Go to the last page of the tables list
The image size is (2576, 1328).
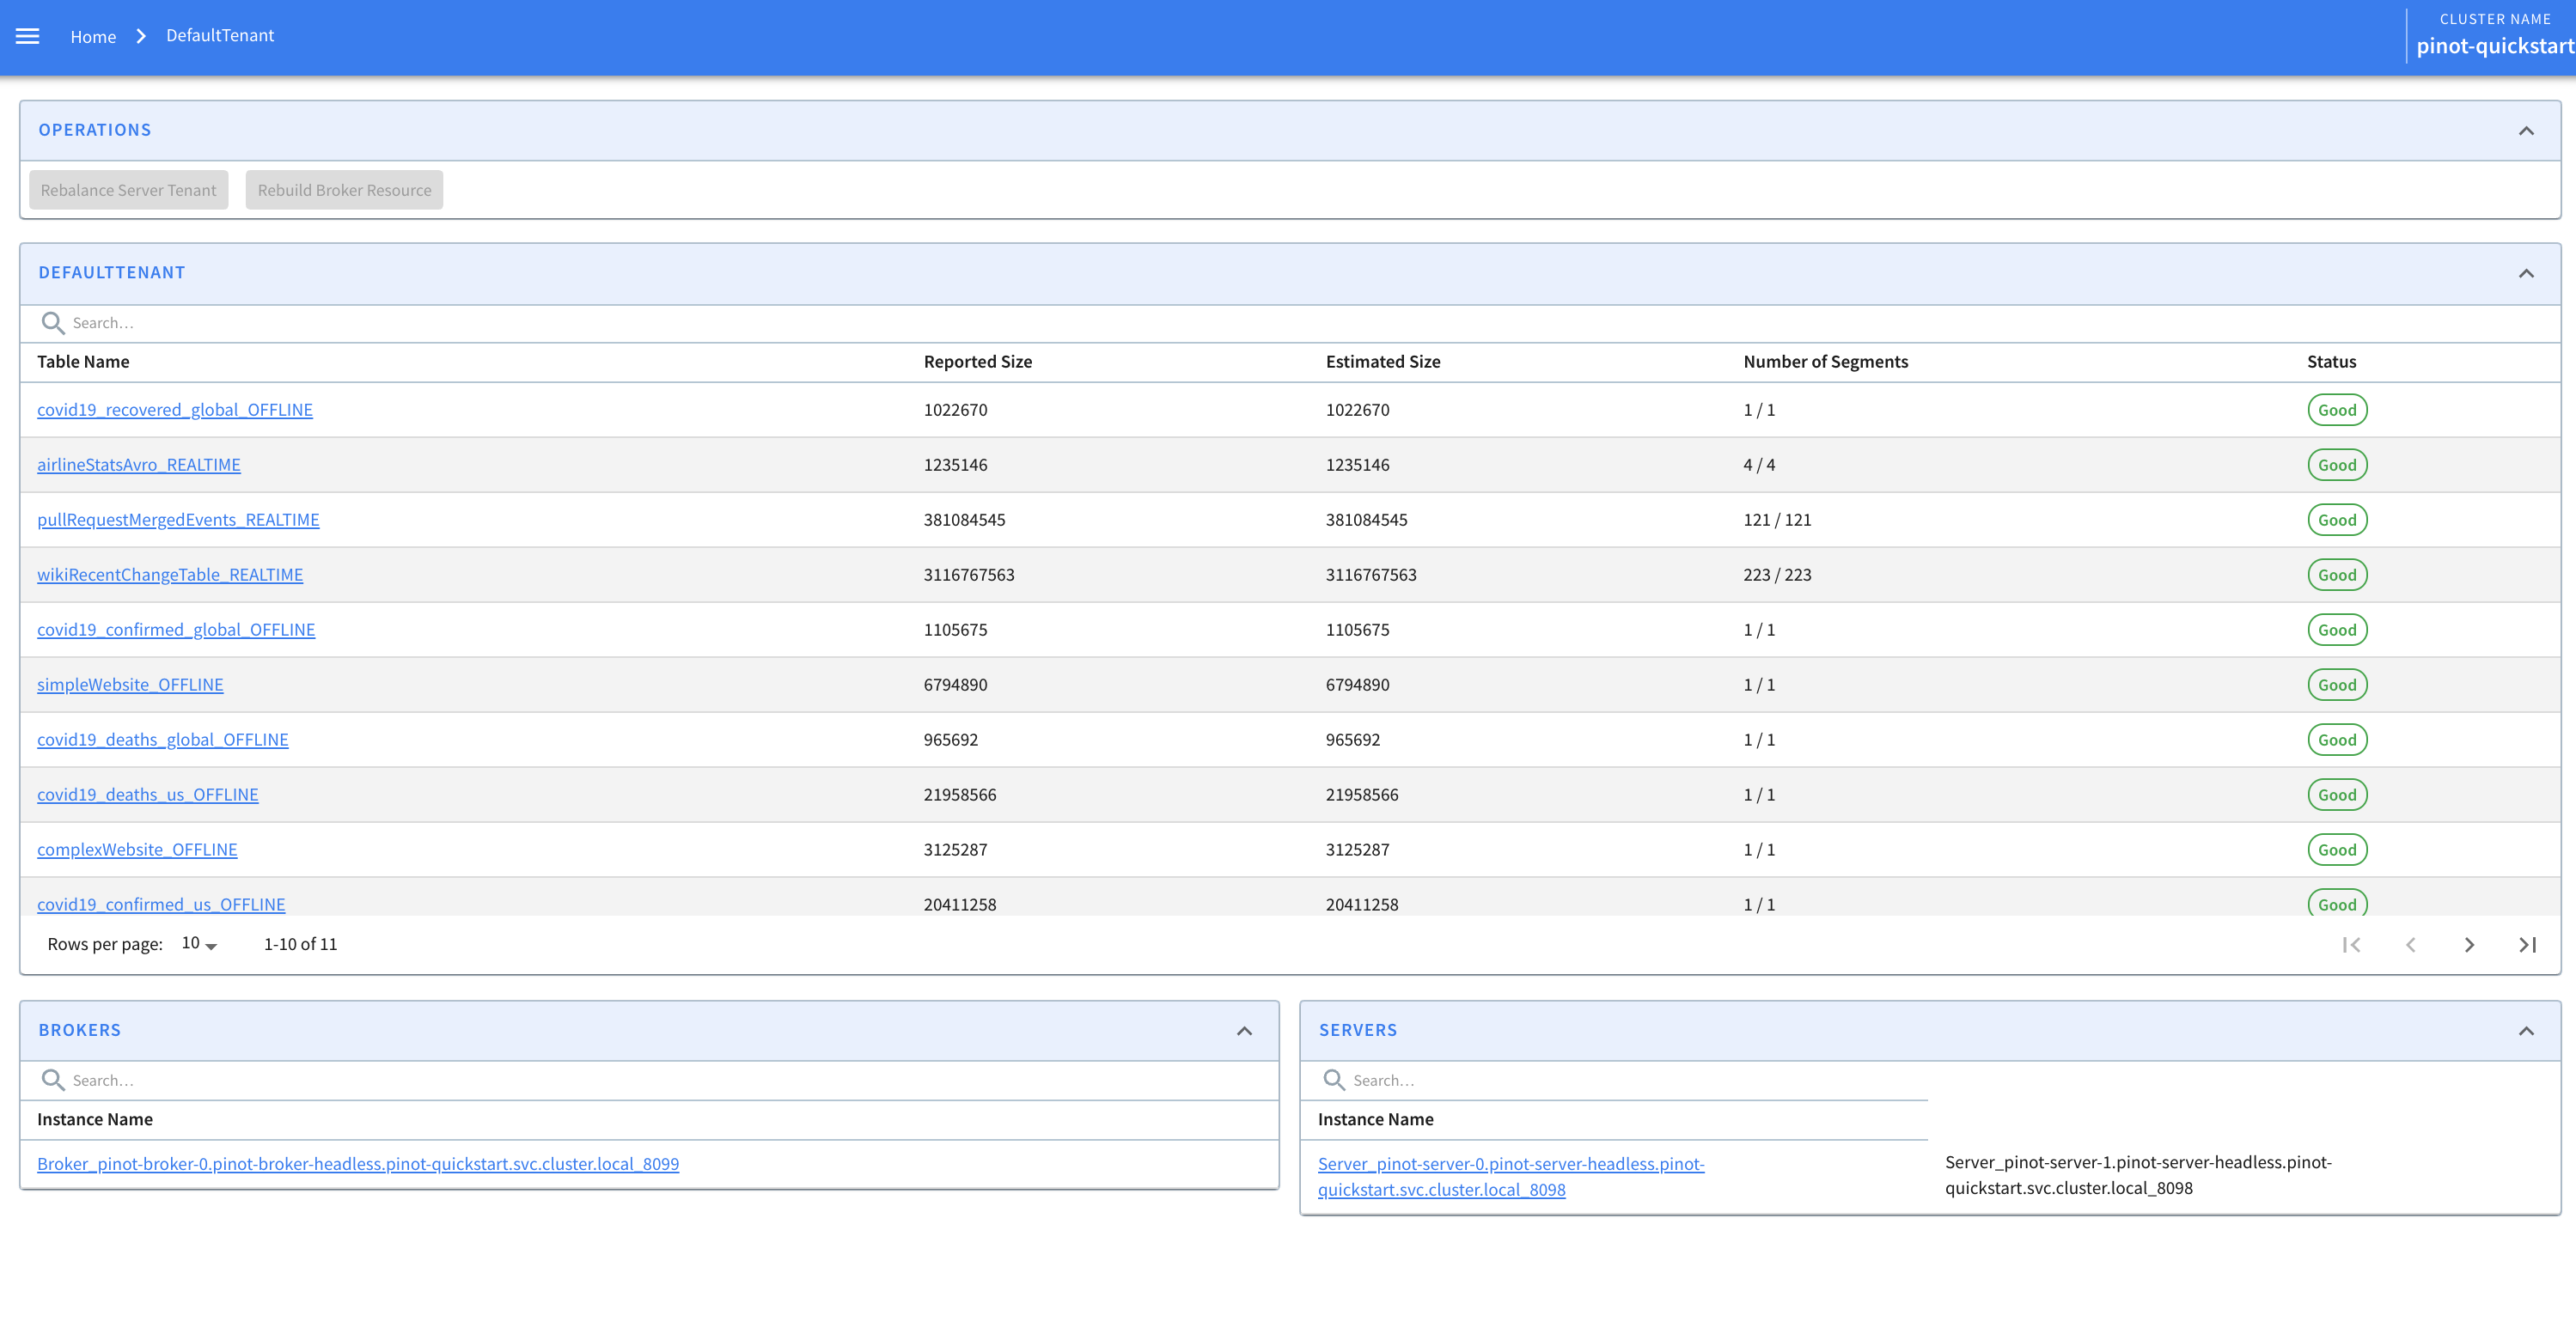pyautogui.click(x=2527, y=945)
